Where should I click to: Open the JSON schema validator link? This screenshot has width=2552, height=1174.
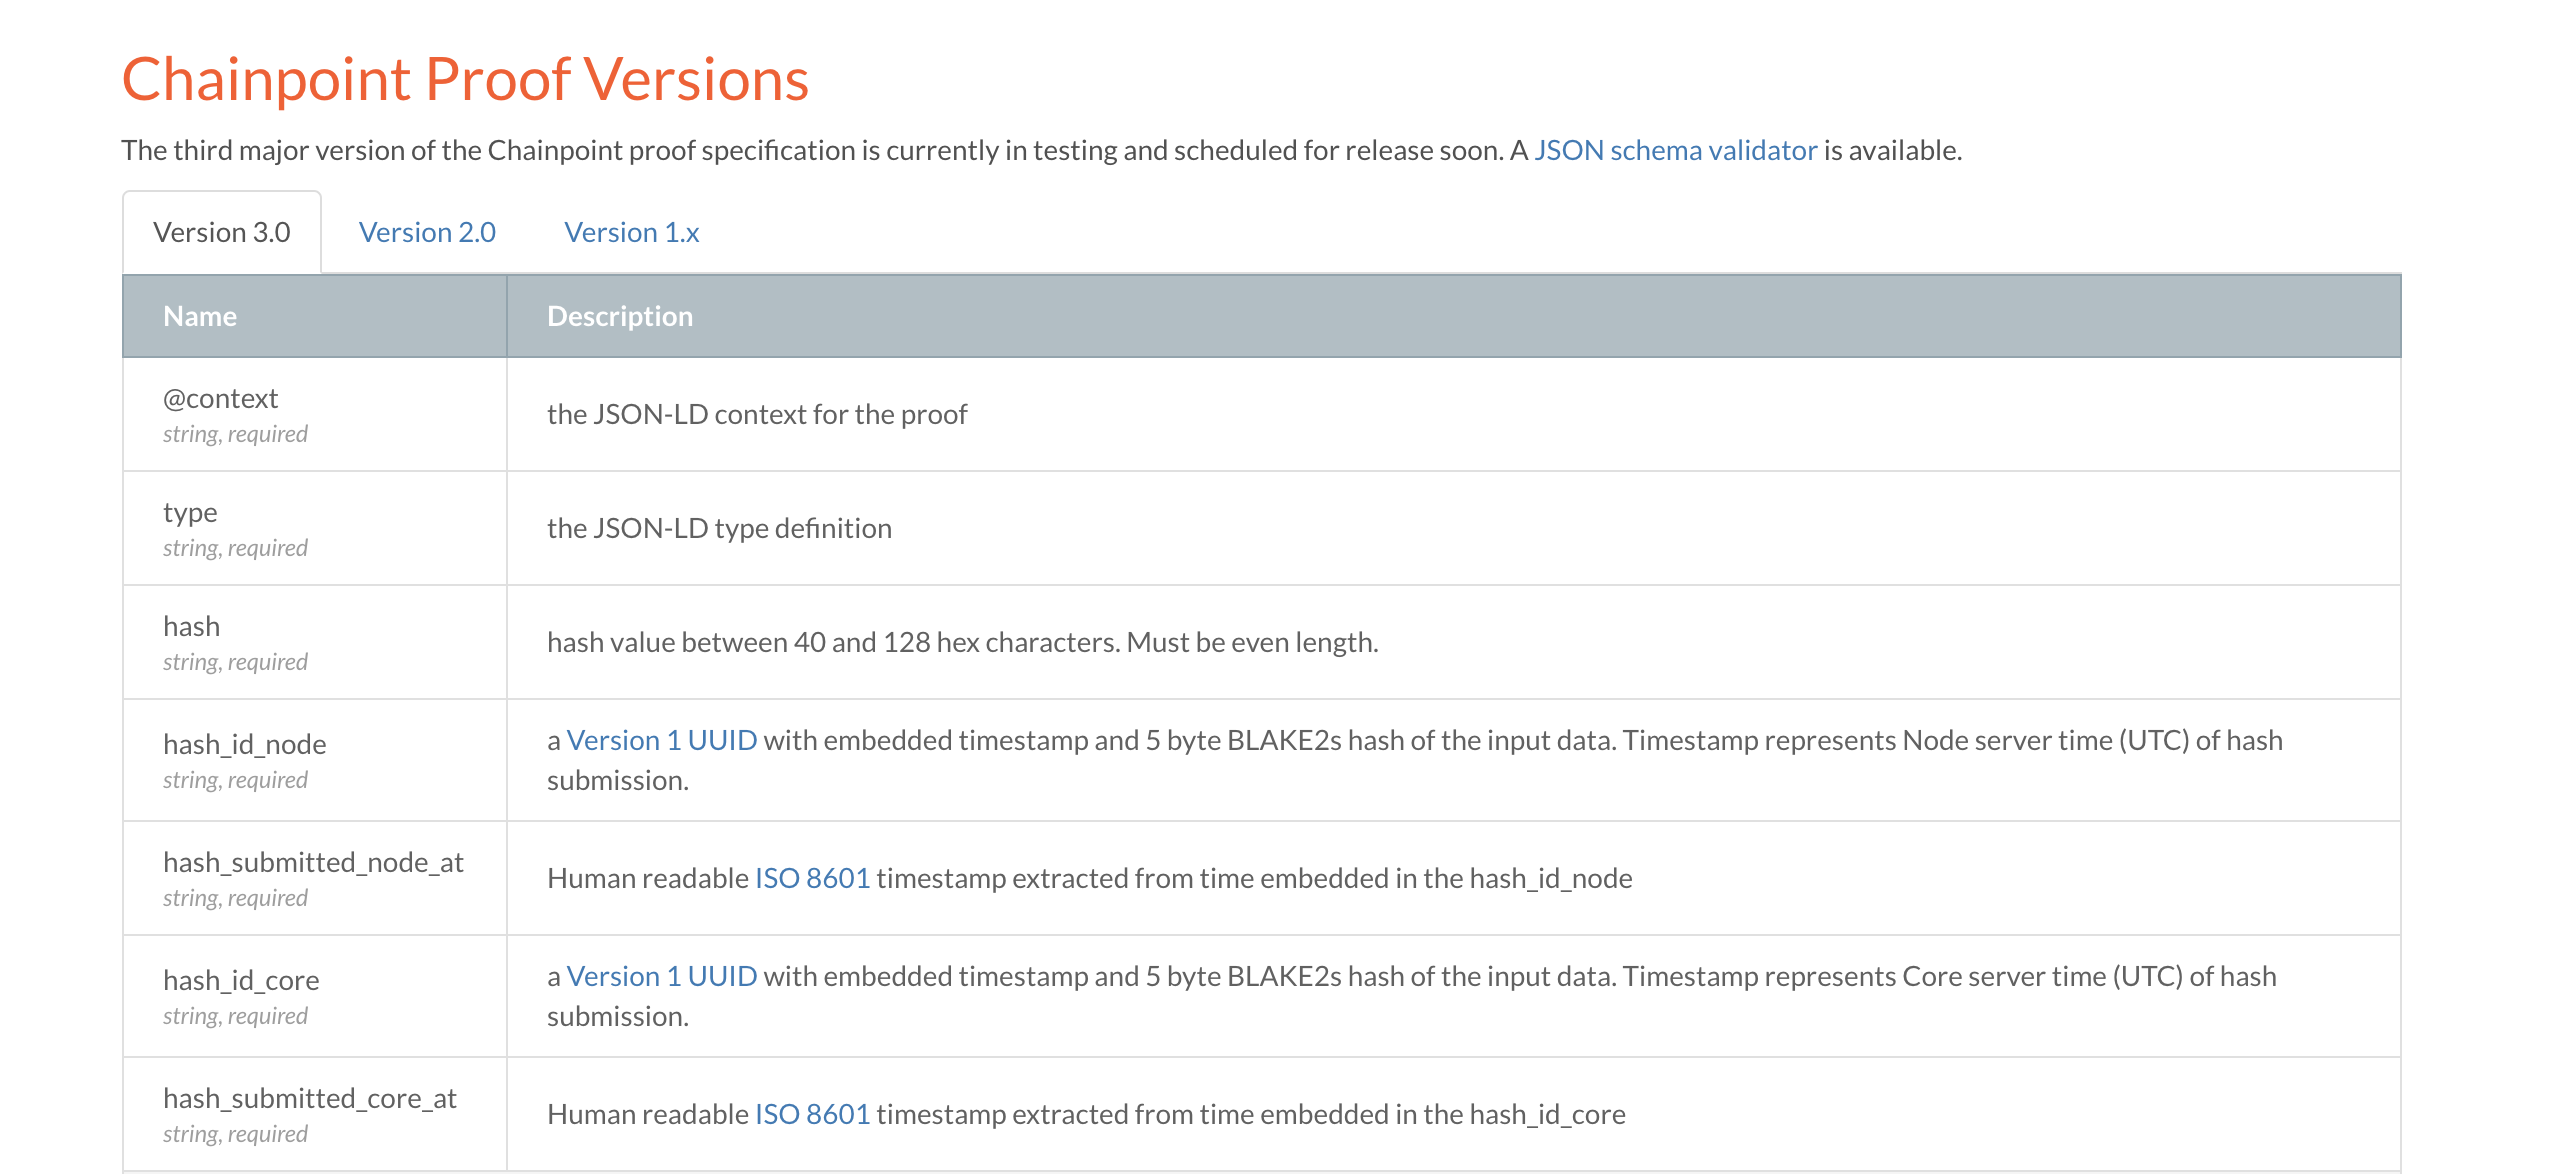click(x=1675, y=150)
